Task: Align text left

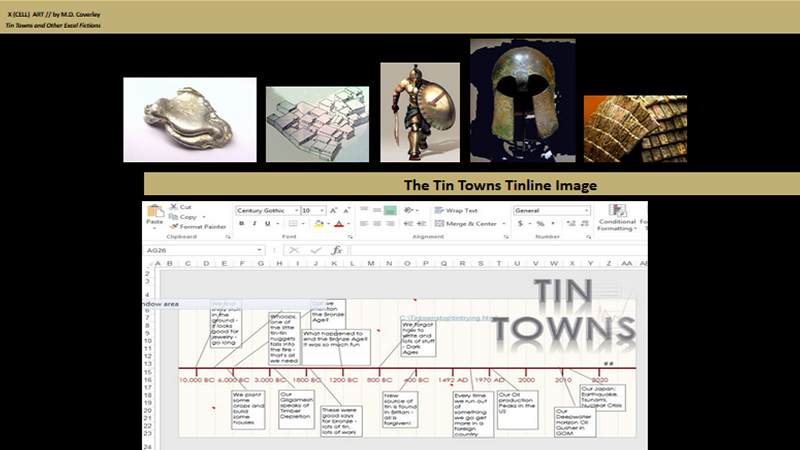Action: [x=364, y=223]
